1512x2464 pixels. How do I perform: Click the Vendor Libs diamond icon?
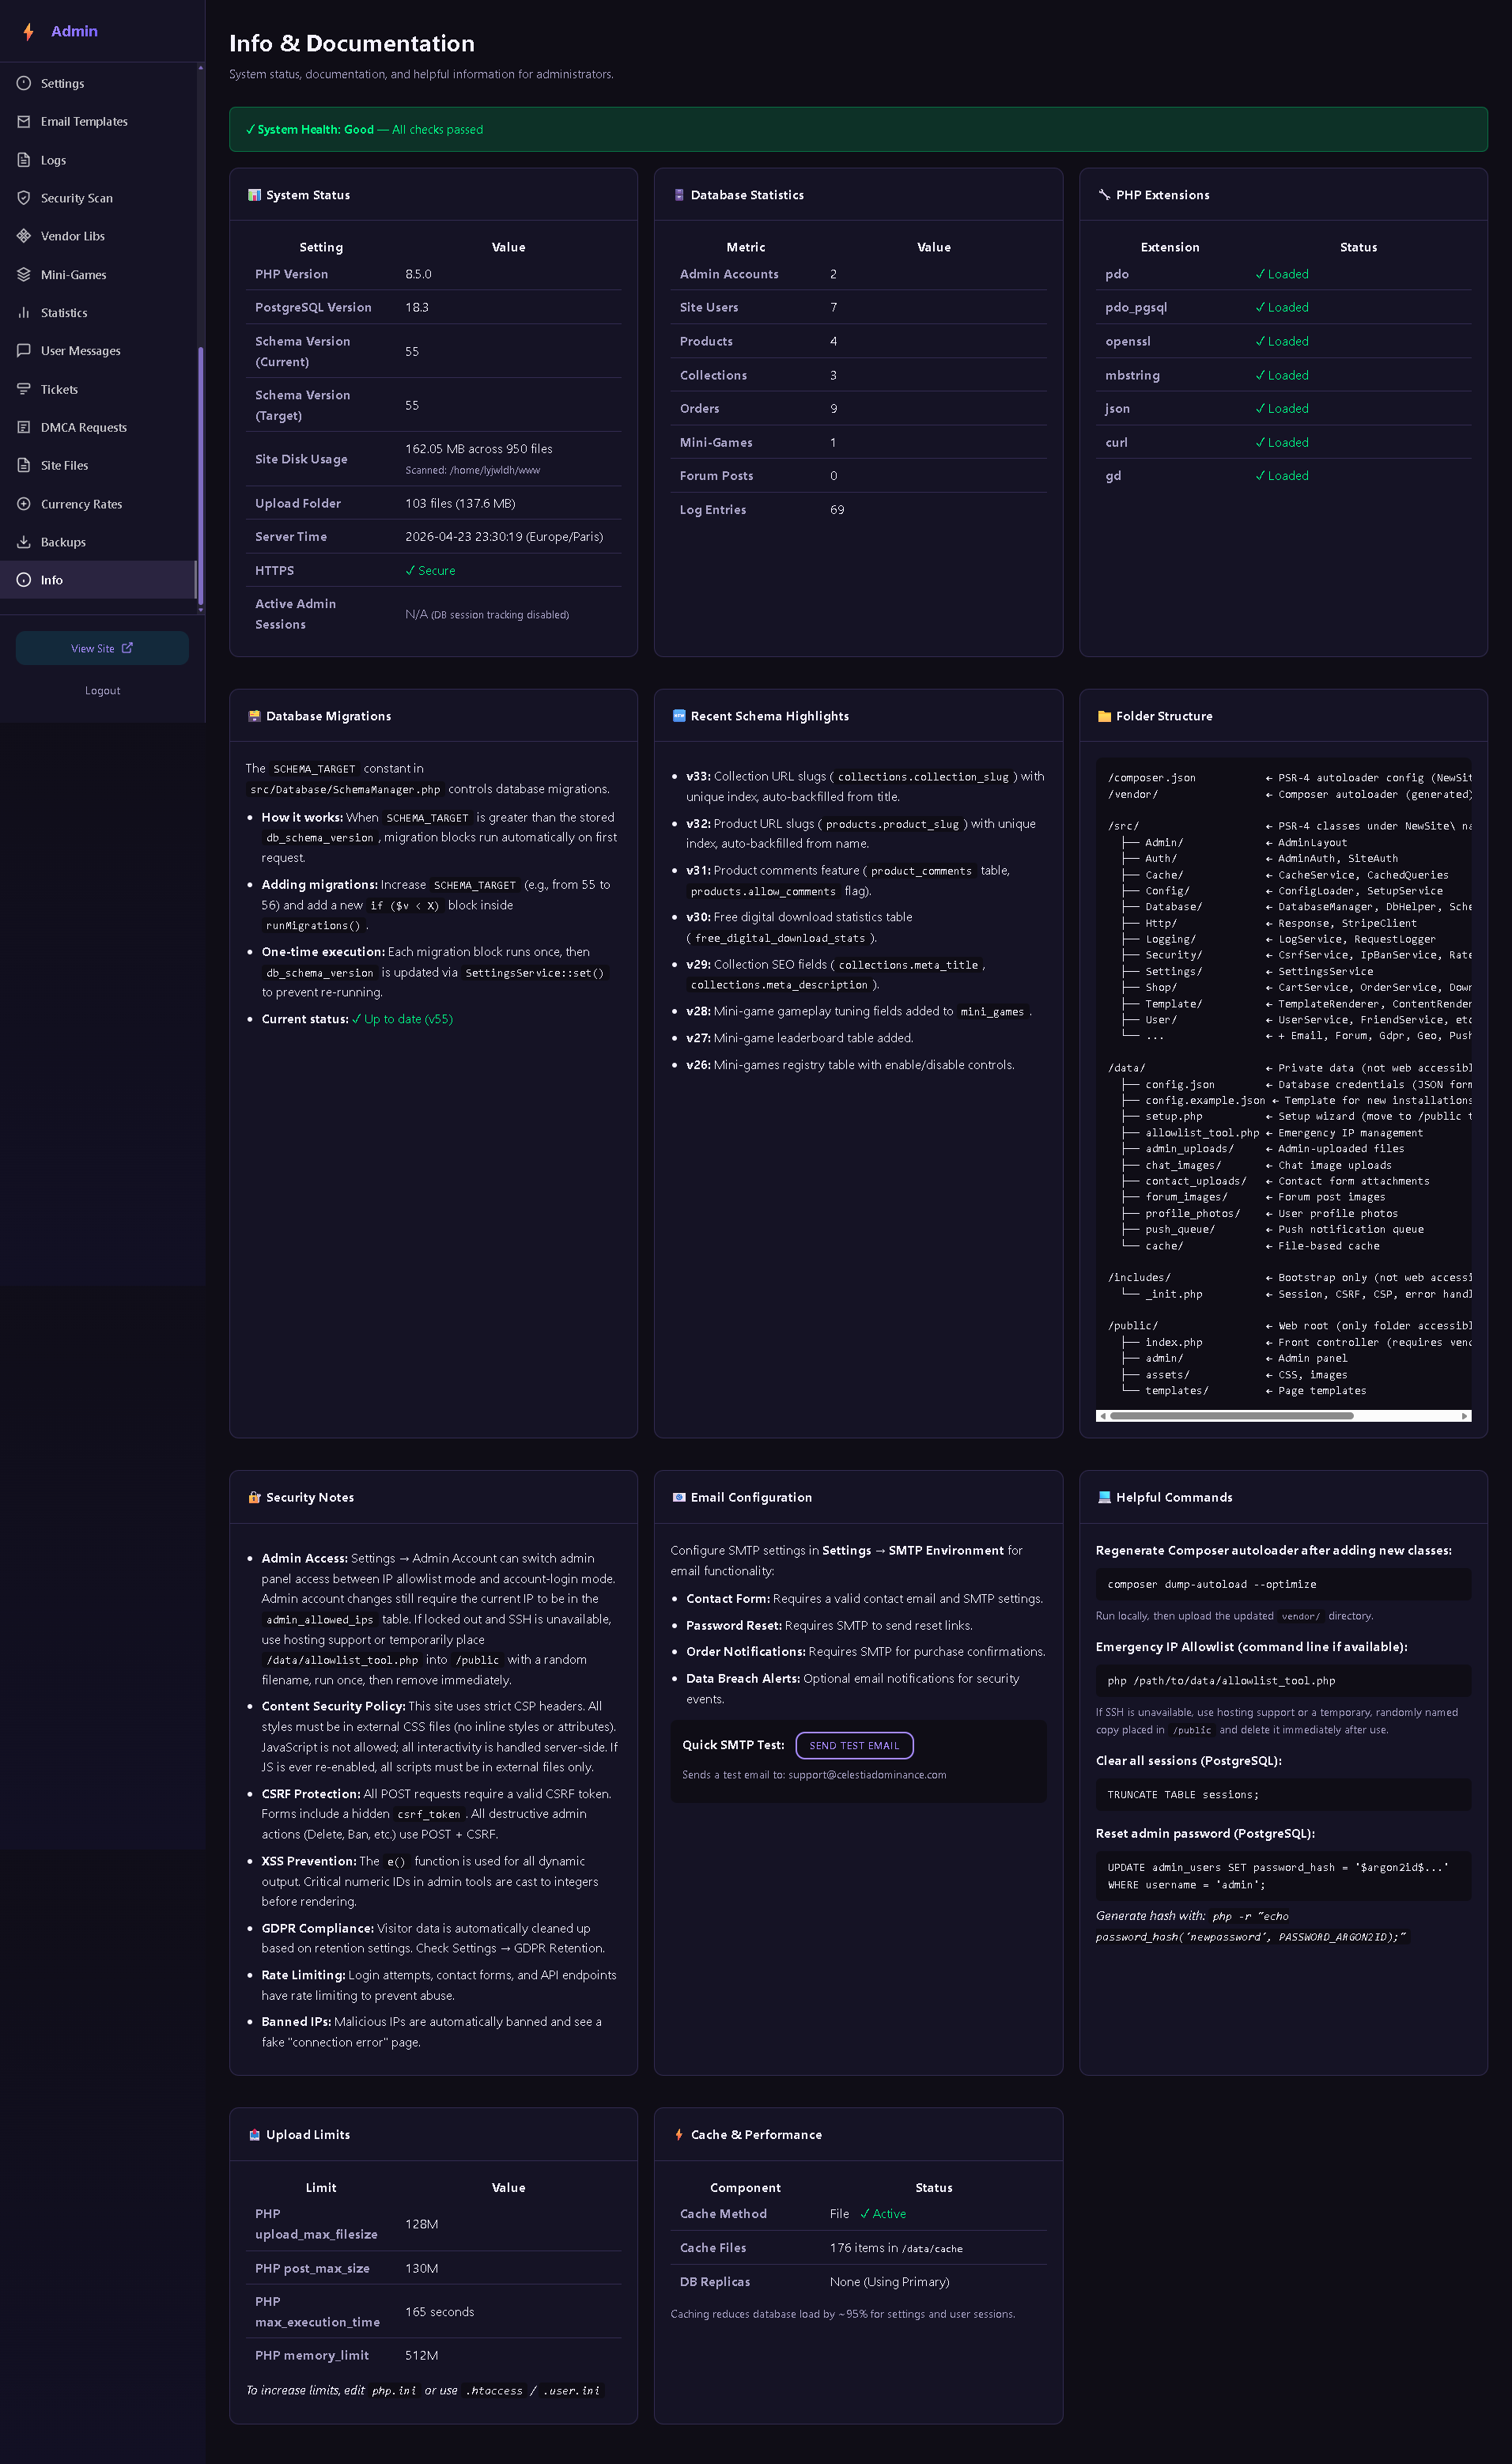click(24, 236)
